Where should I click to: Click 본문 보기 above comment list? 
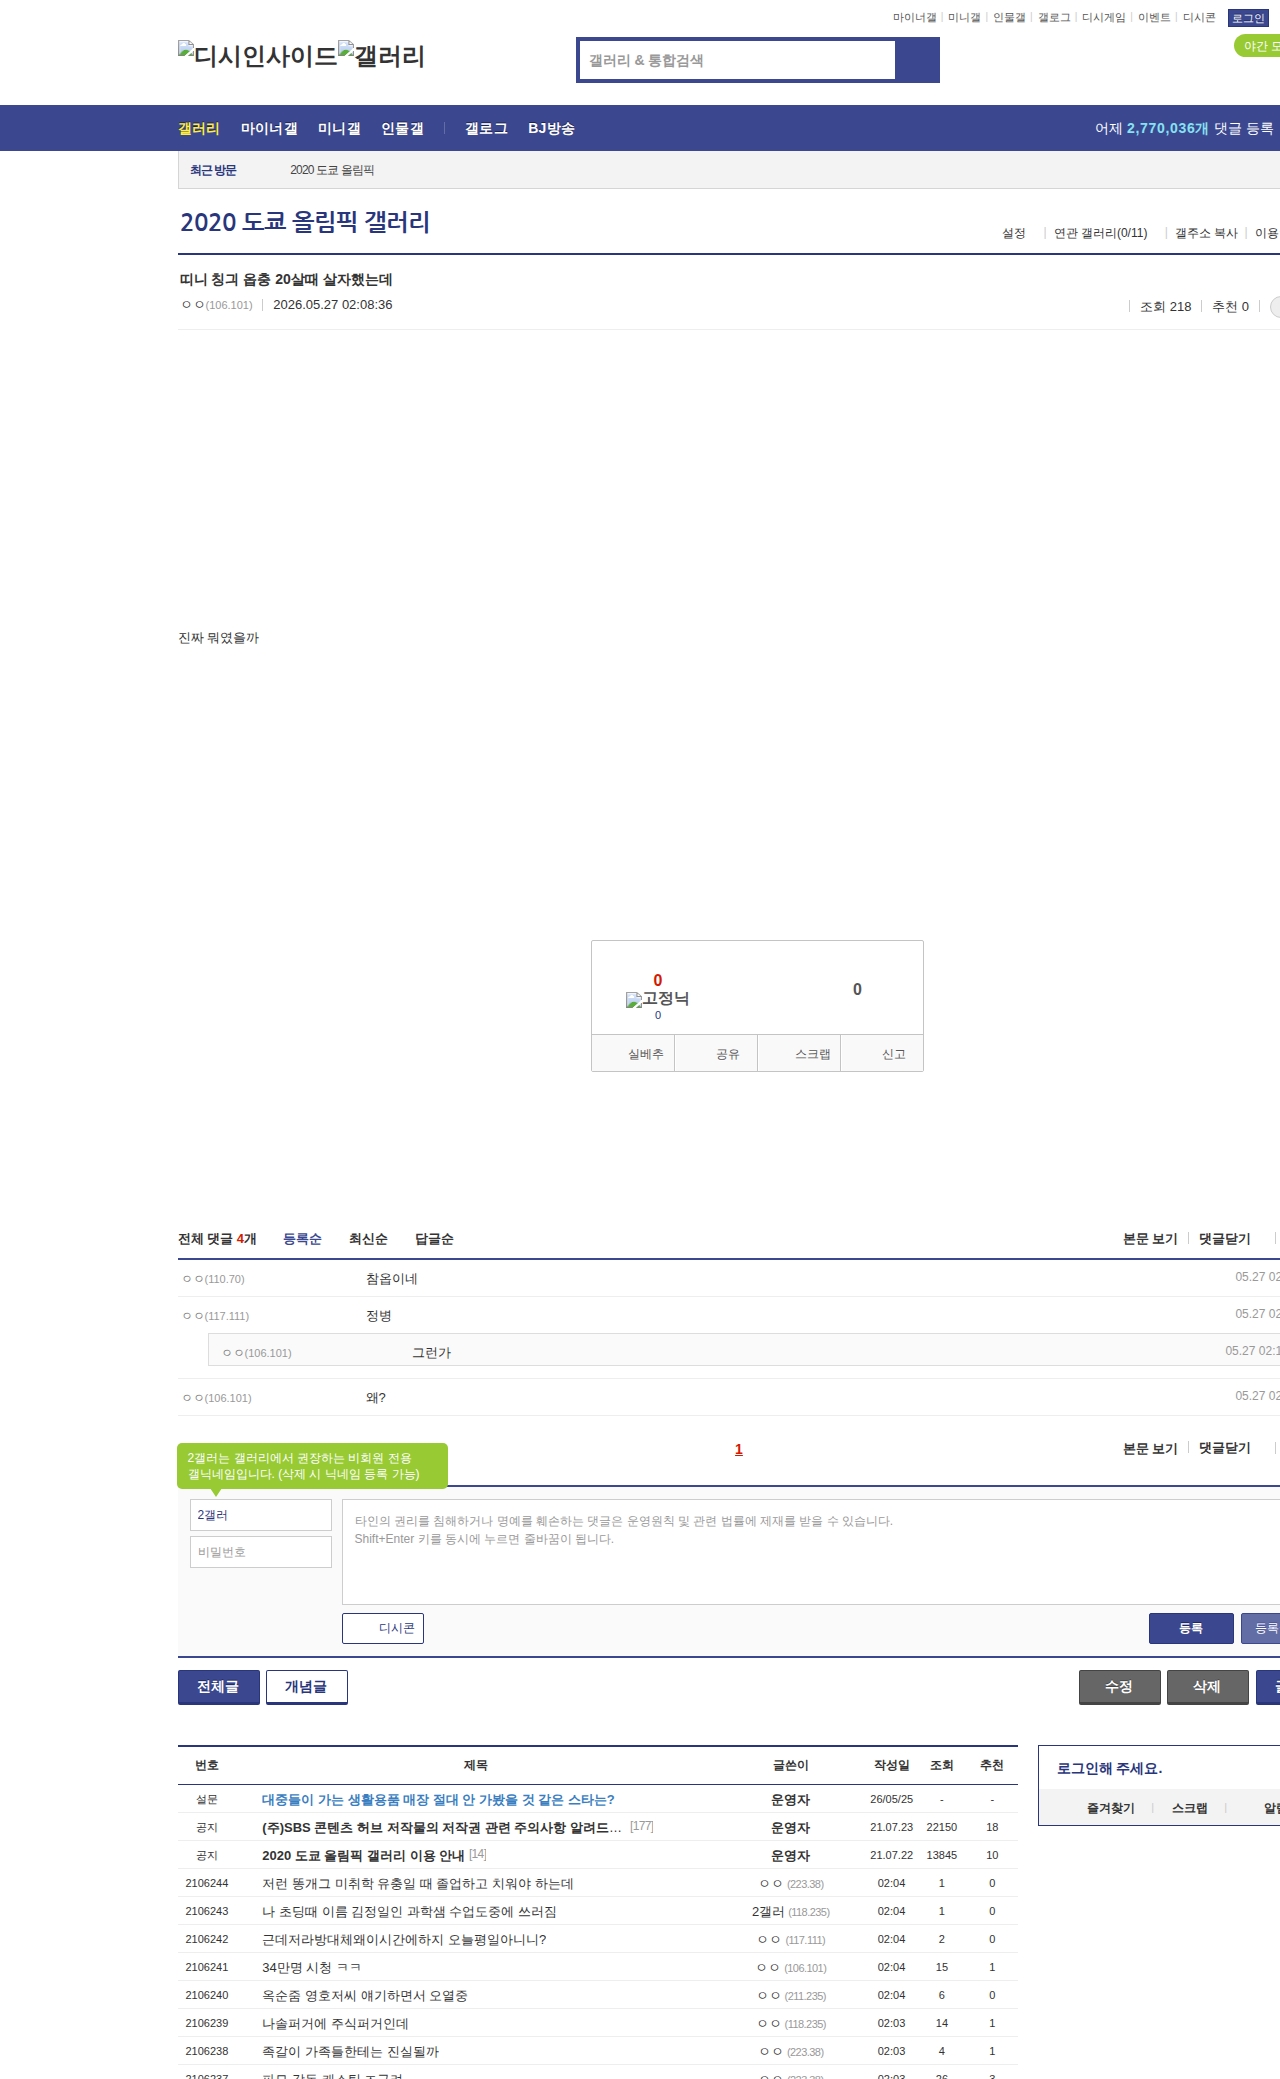(x=1150, y=1239)
